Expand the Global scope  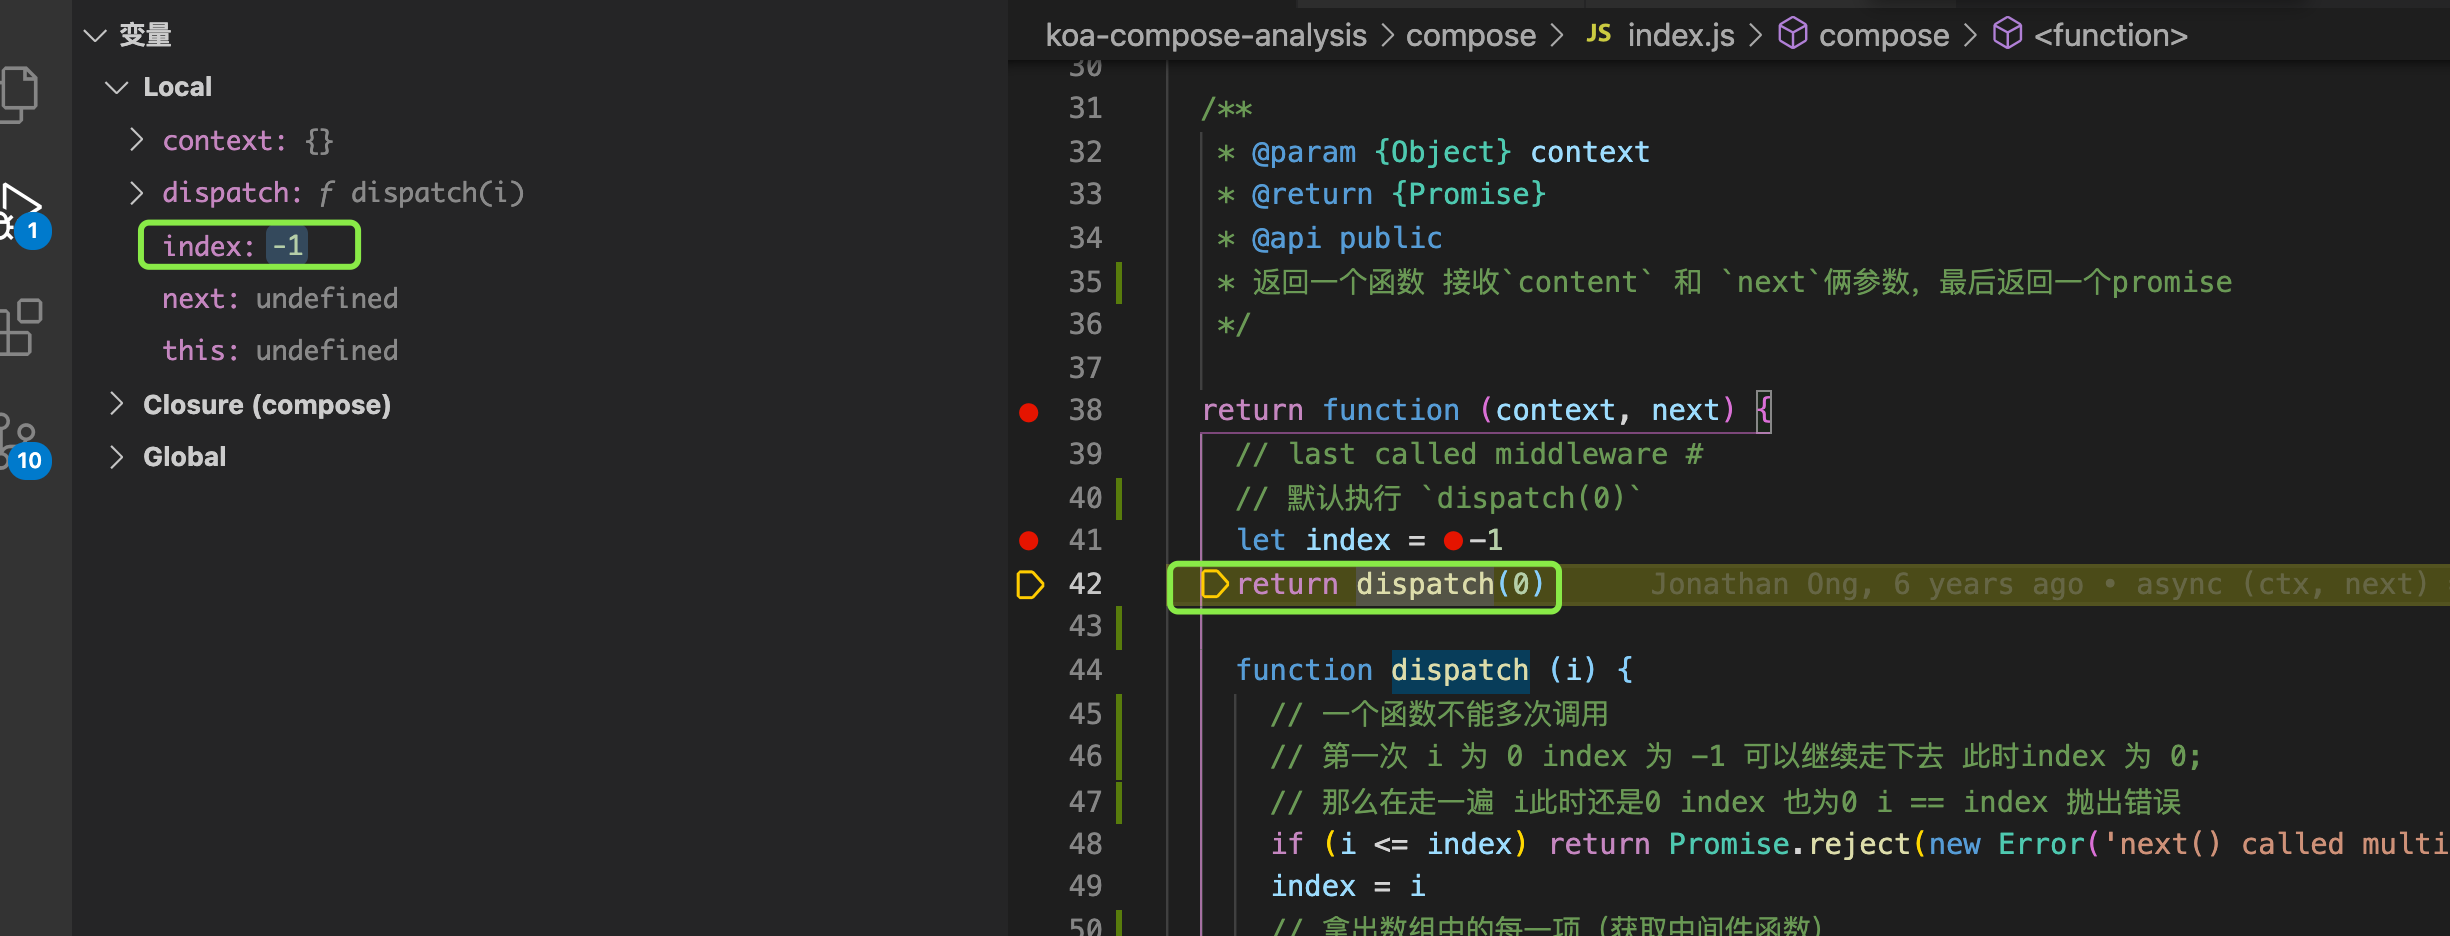(117, 457)
